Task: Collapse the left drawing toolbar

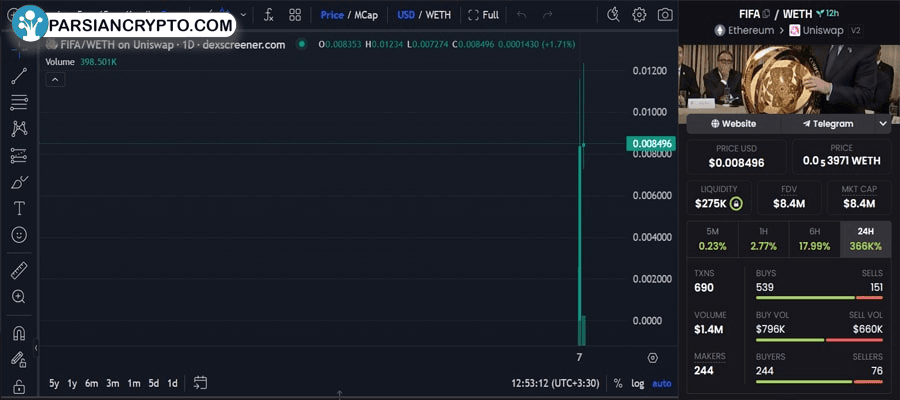Action: [x=36, y=347]
